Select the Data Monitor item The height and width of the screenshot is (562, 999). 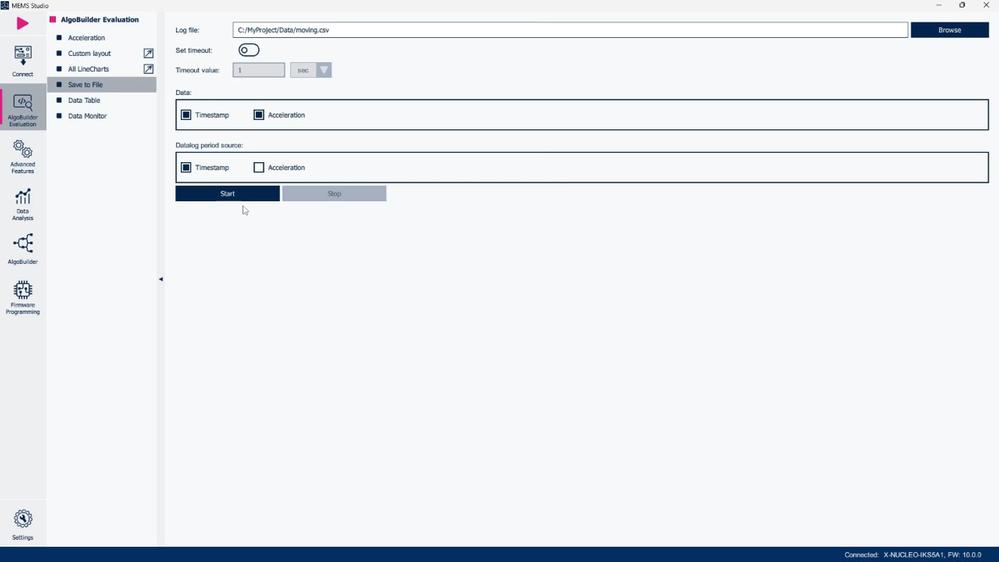pyautogui.click(x=101, y=116)
